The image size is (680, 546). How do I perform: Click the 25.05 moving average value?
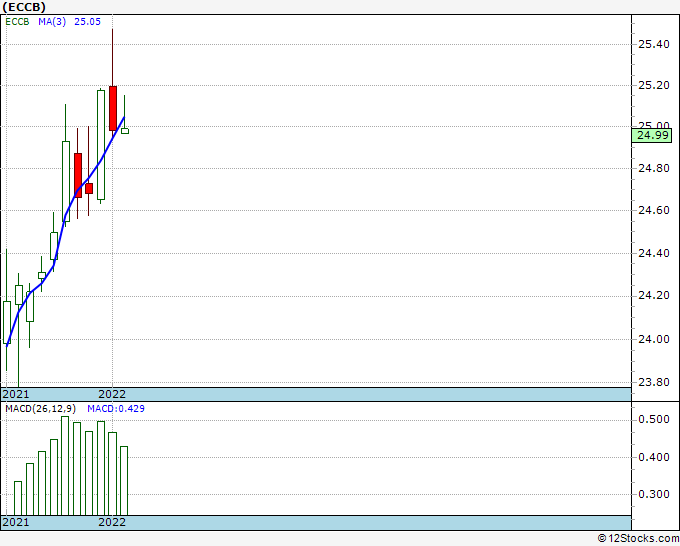click(87, 22)
